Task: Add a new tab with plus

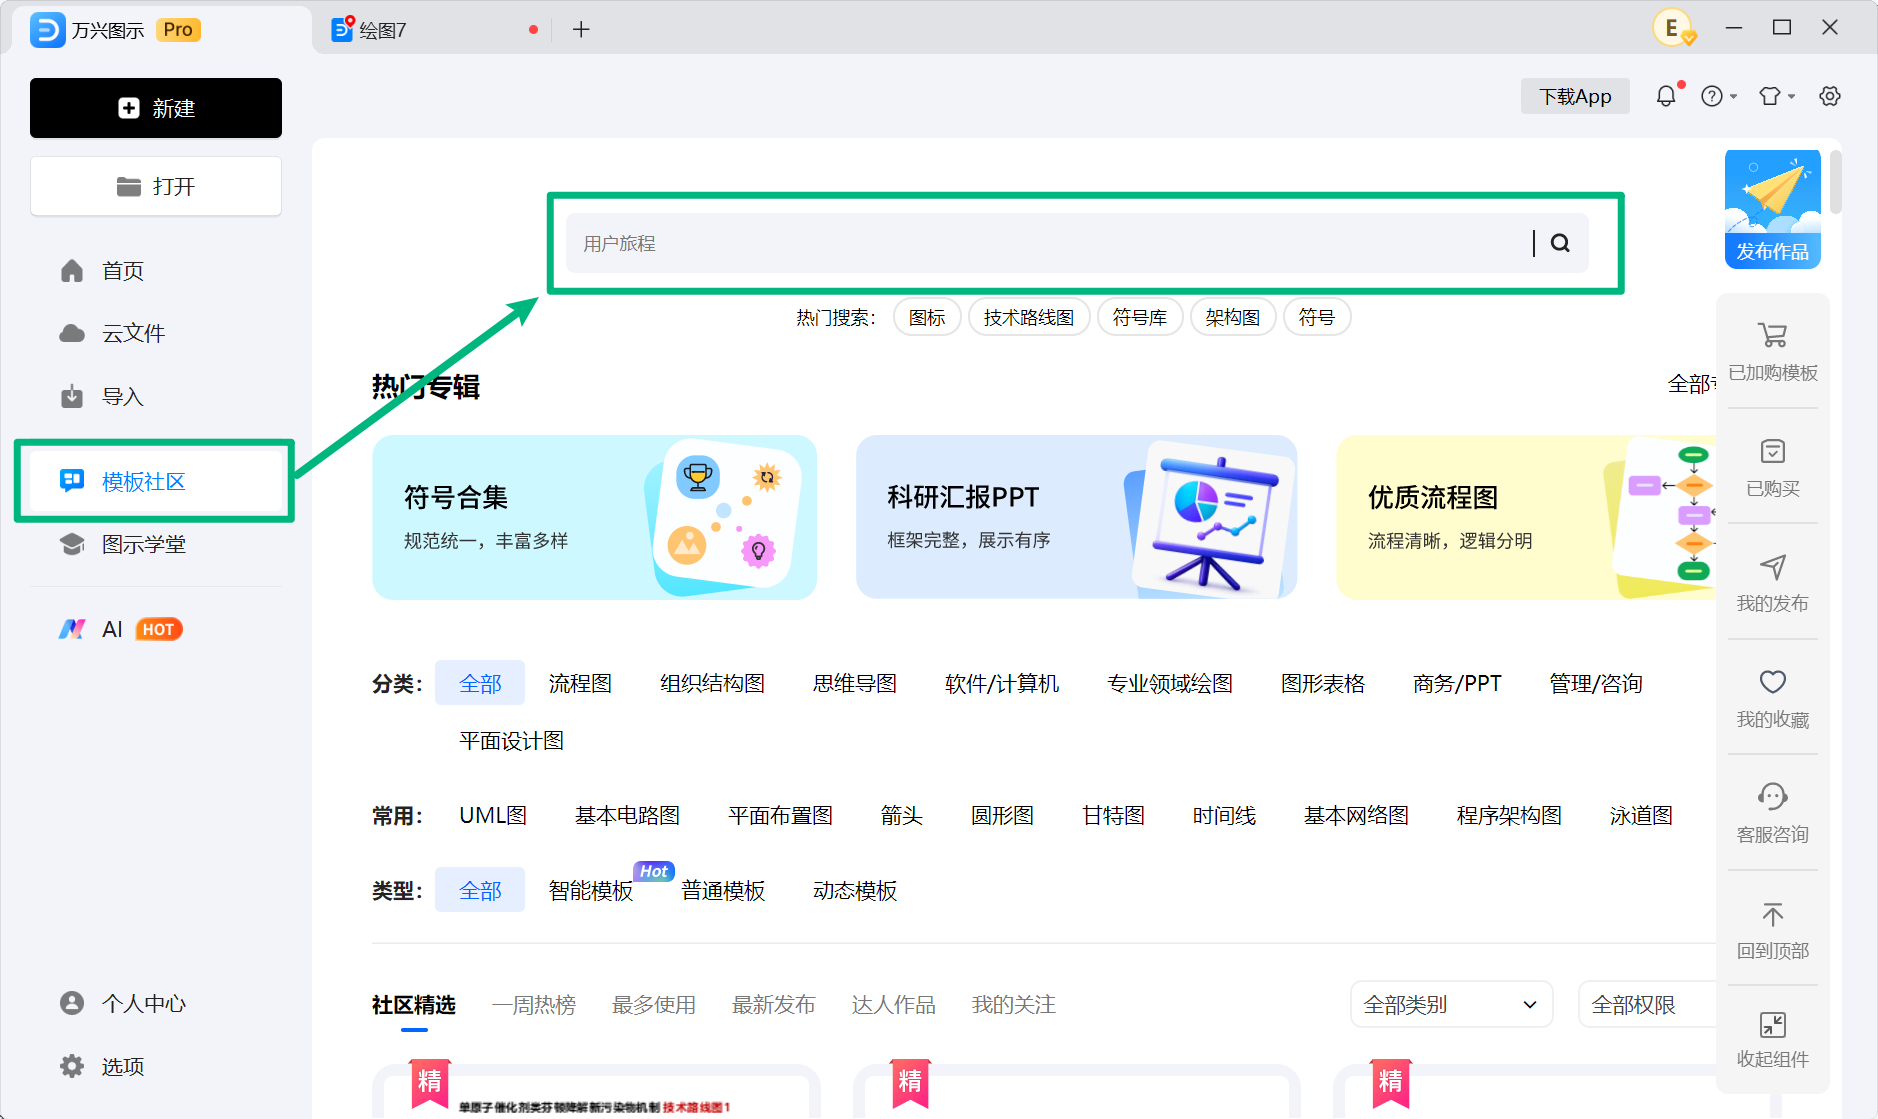Action: pyautogui.click(x=581, y=30)
